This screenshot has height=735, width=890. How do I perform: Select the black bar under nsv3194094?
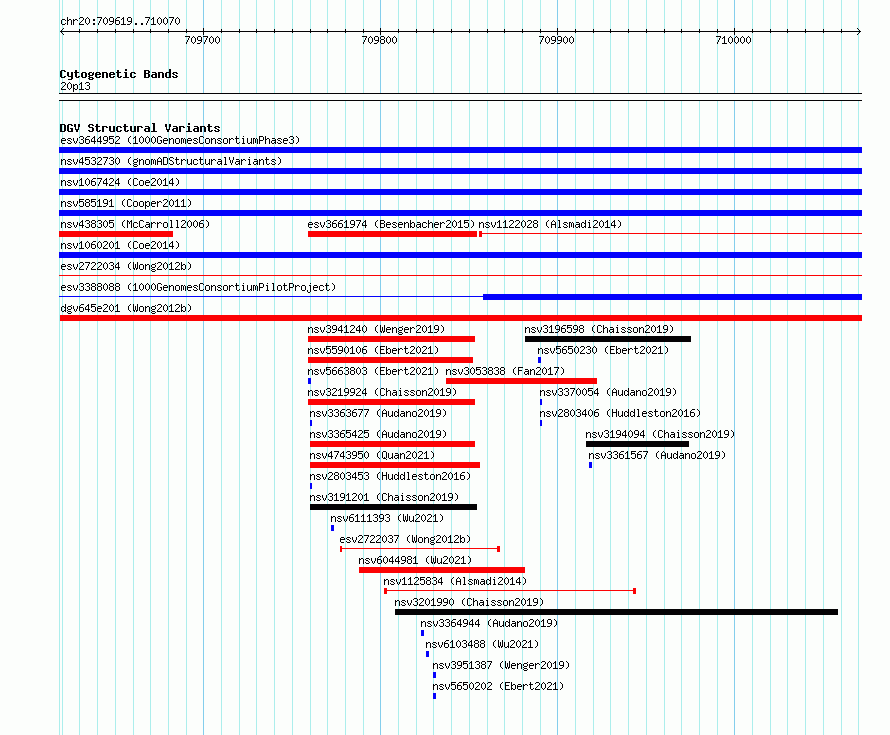coord(637,444)
